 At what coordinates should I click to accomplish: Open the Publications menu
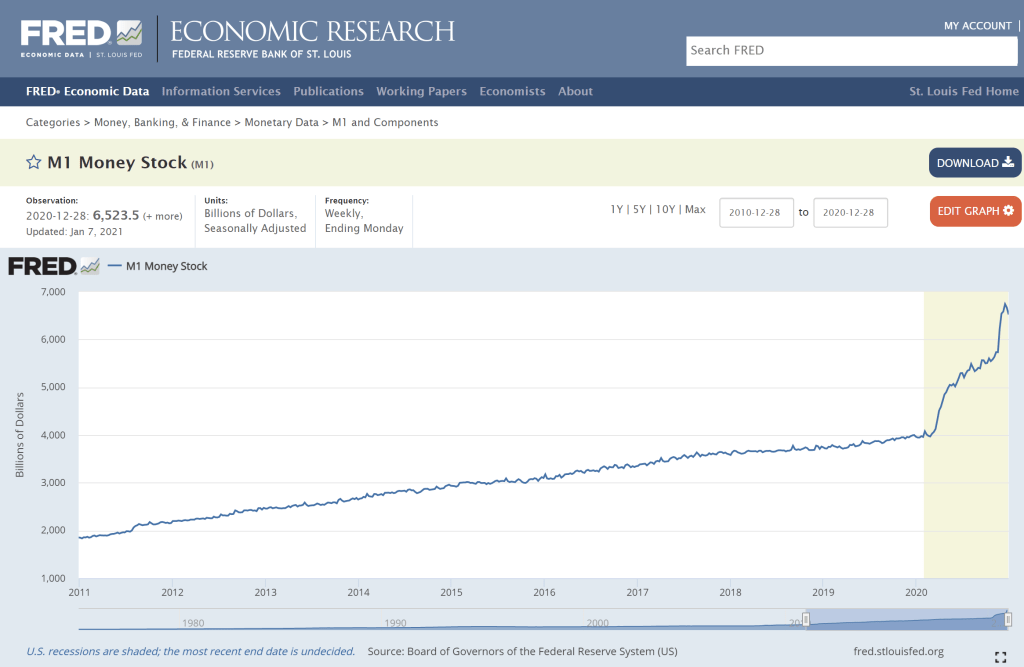(328, 91)
